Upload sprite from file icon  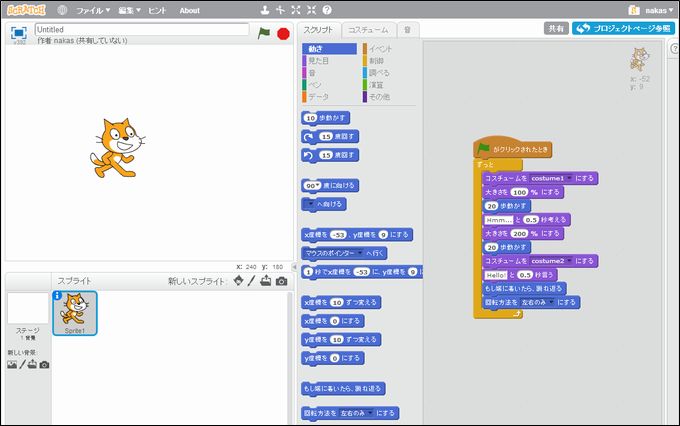pyautogui.click(x=266, y=281)
